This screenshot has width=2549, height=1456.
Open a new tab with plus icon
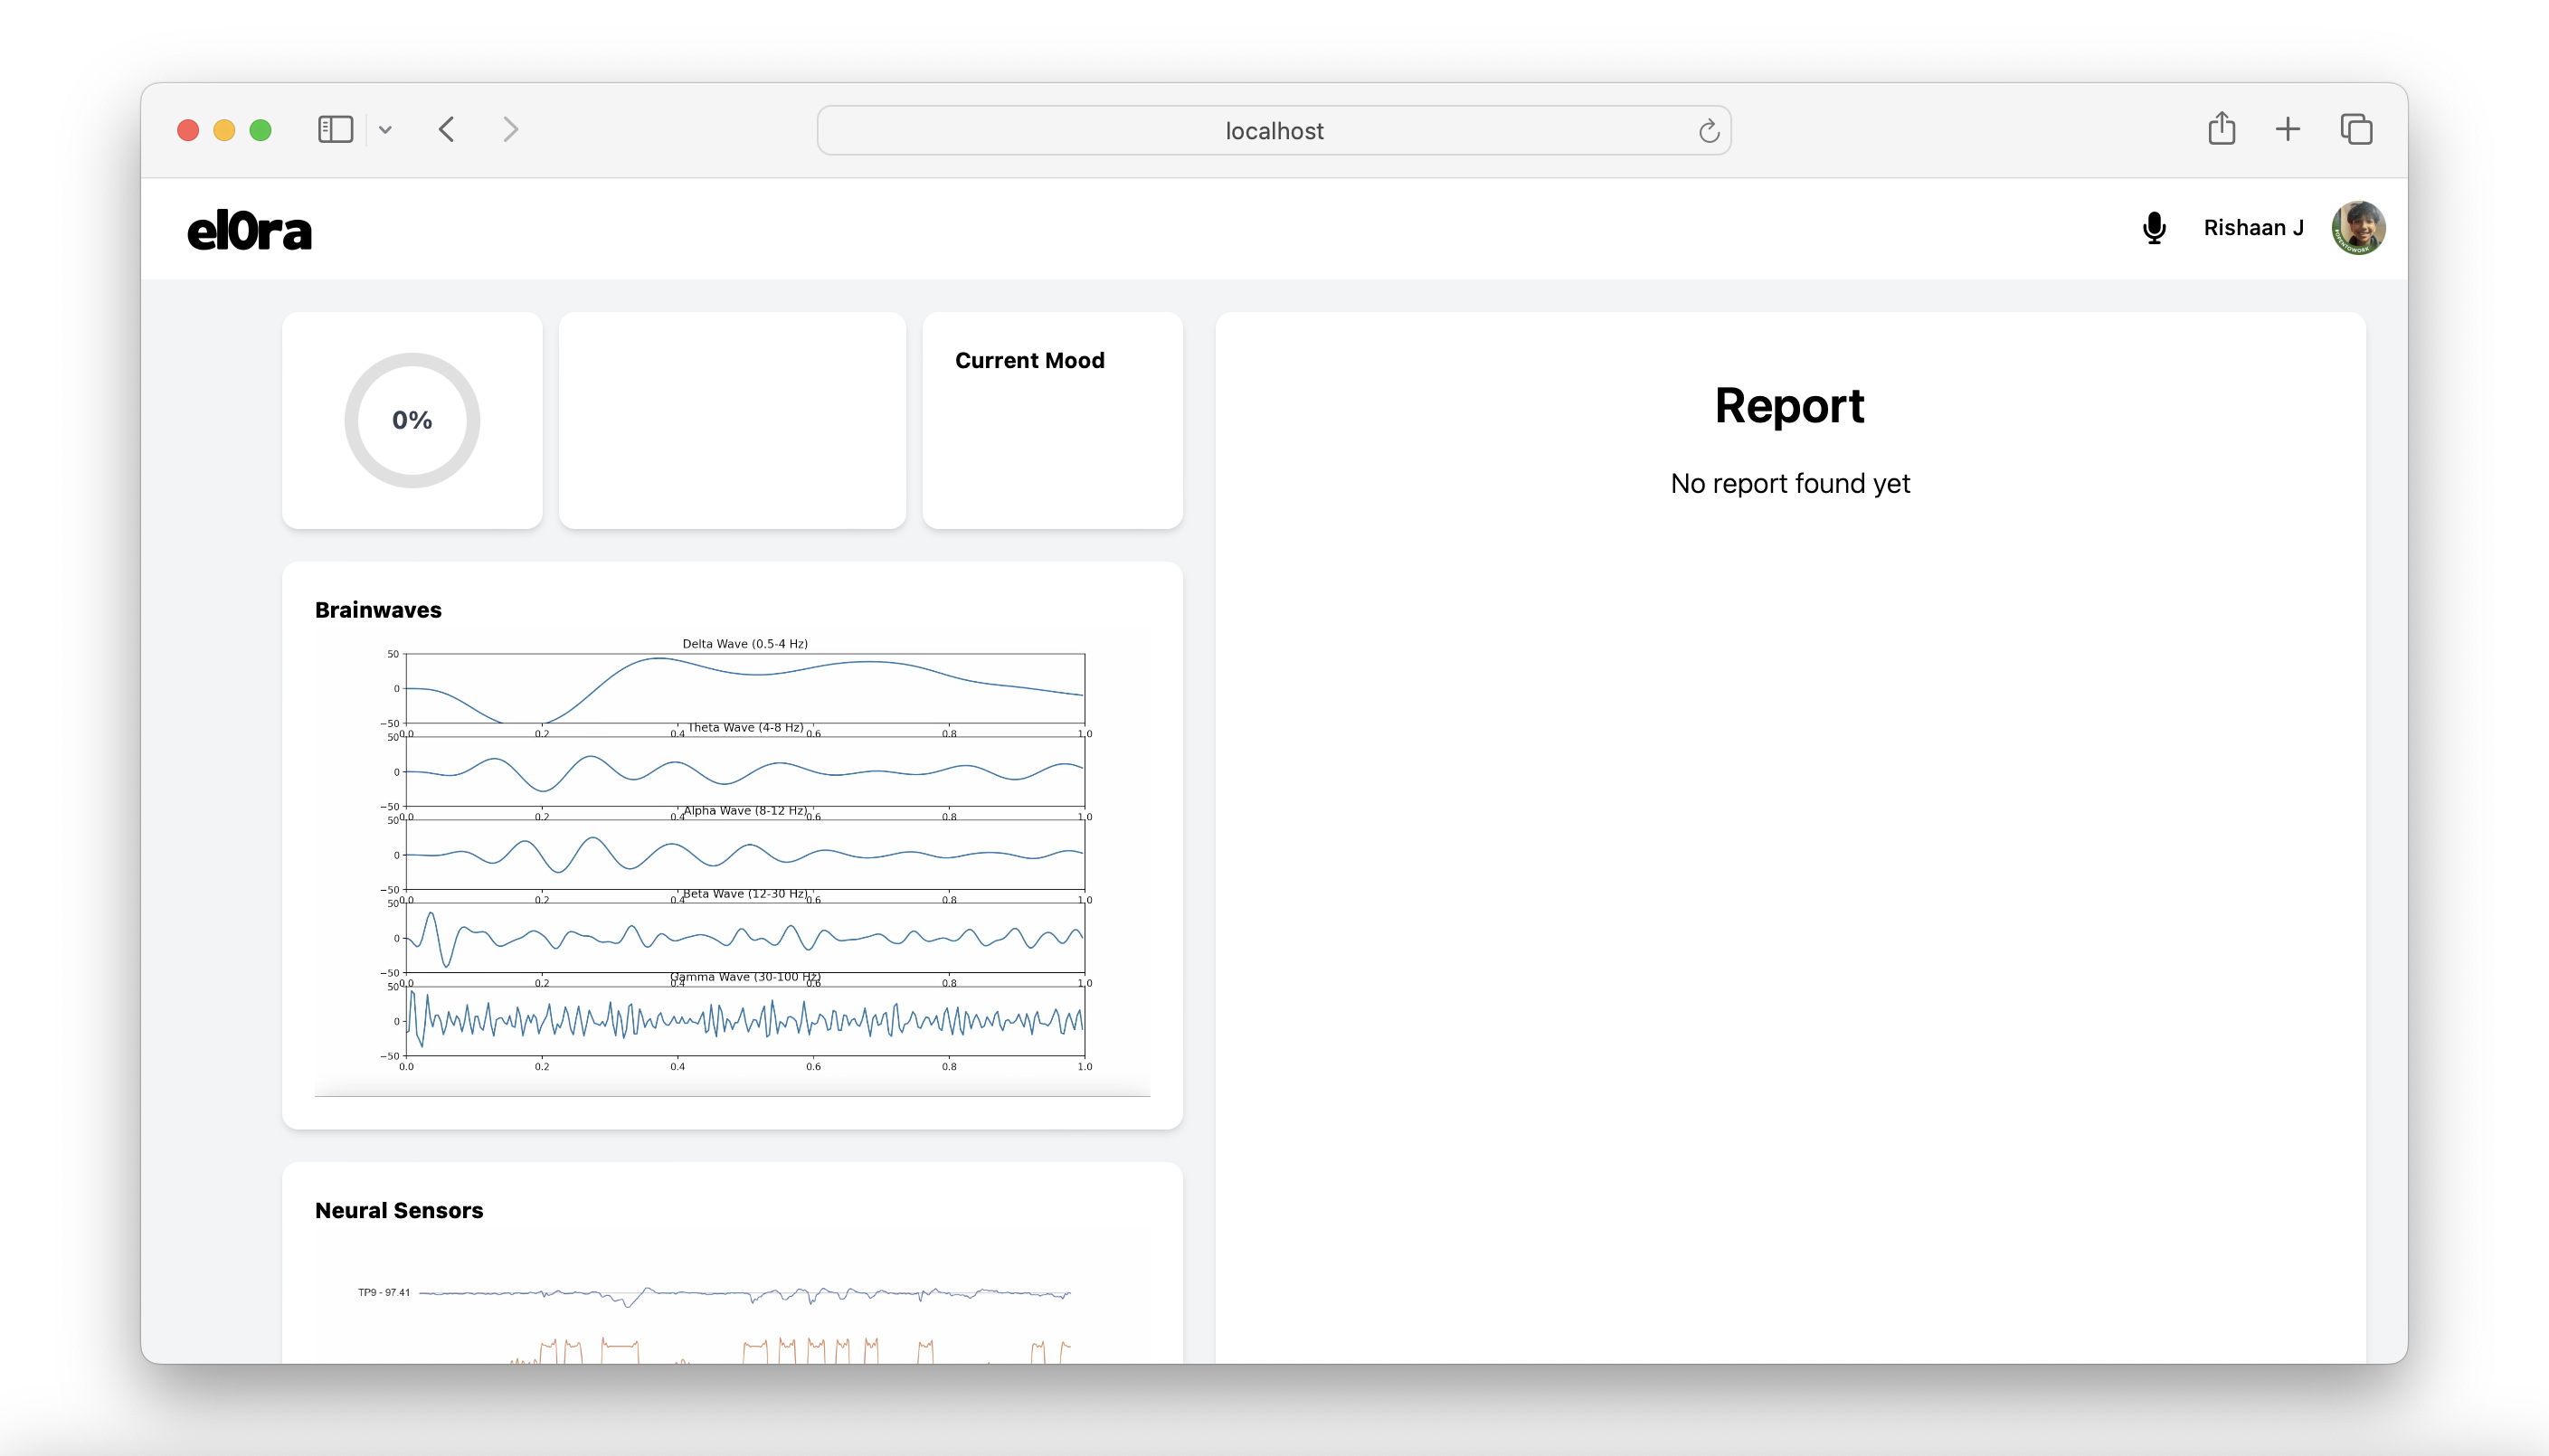coord(2287,129)
